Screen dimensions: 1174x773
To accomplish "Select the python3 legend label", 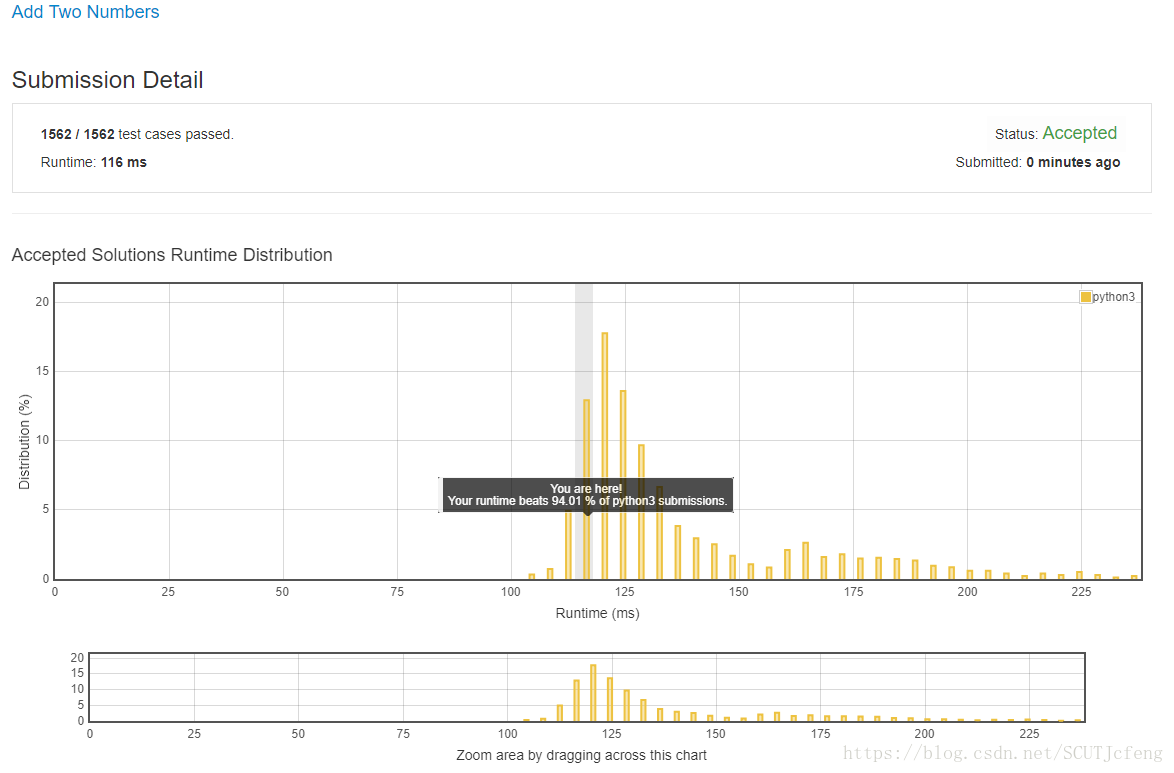I will (x=1113, y=297).
